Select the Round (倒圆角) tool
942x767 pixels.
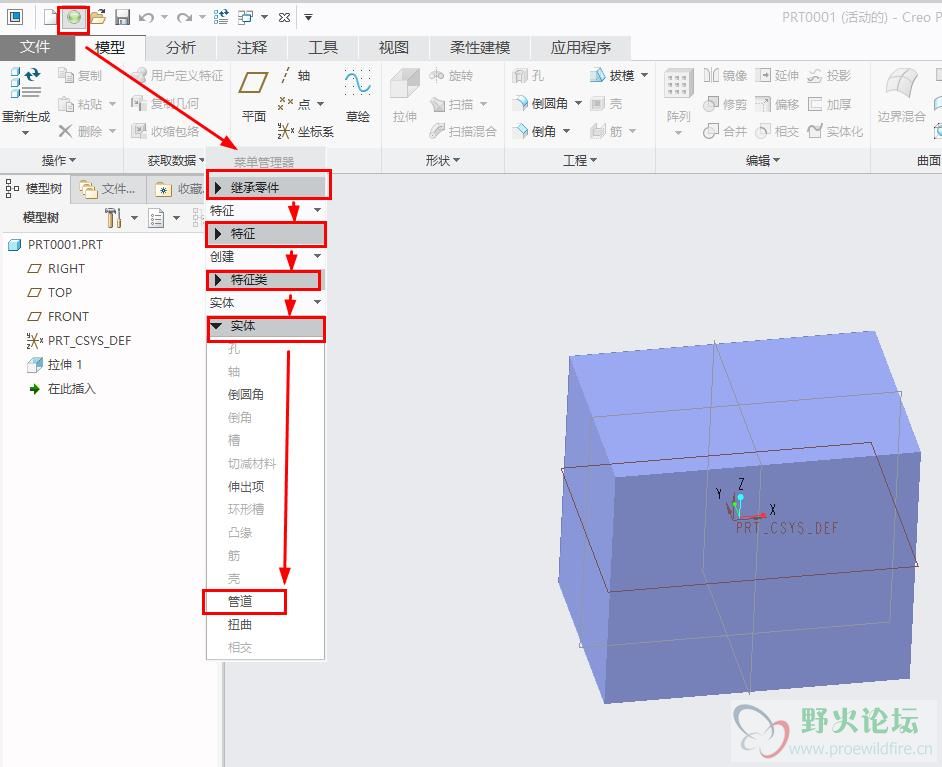(540, 103)
